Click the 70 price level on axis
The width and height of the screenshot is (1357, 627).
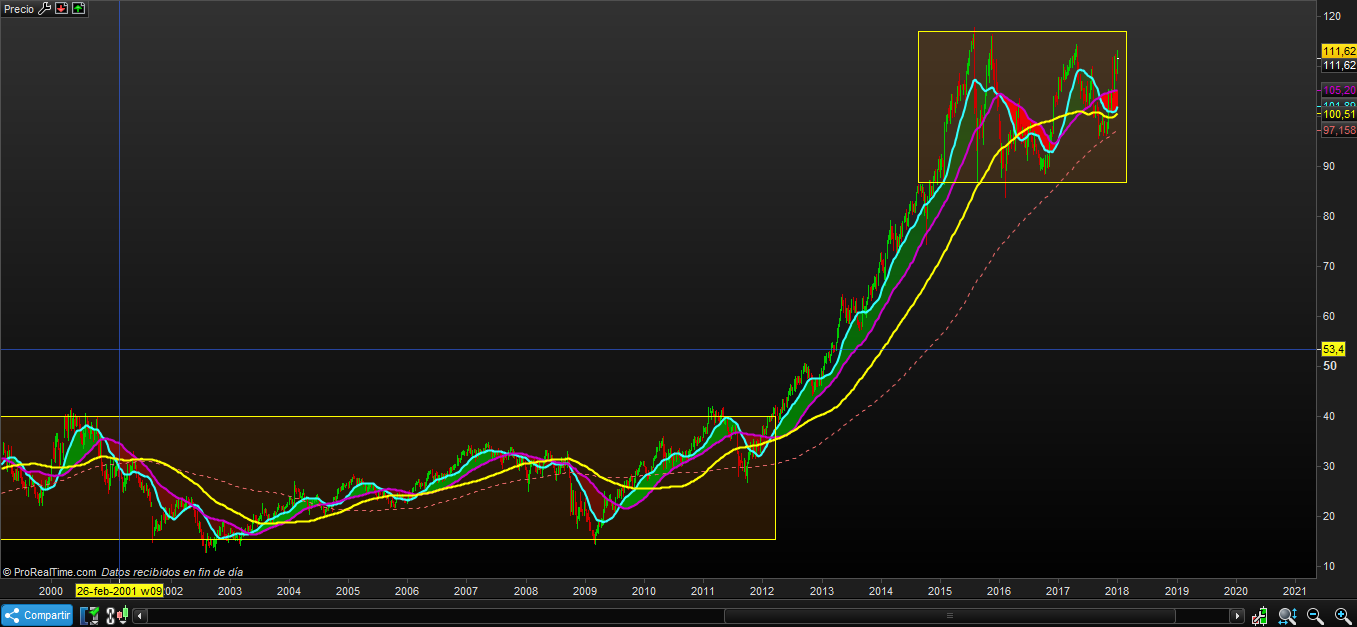pos(1329,266)
